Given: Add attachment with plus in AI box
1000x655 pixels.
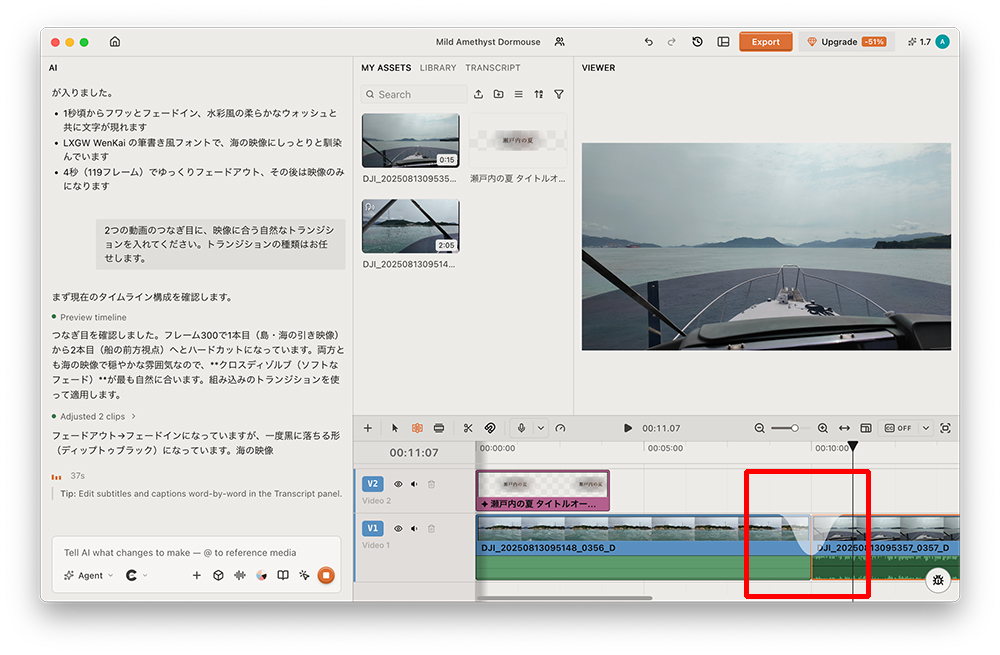Looking at the screenshot, I should coord(196,575).
